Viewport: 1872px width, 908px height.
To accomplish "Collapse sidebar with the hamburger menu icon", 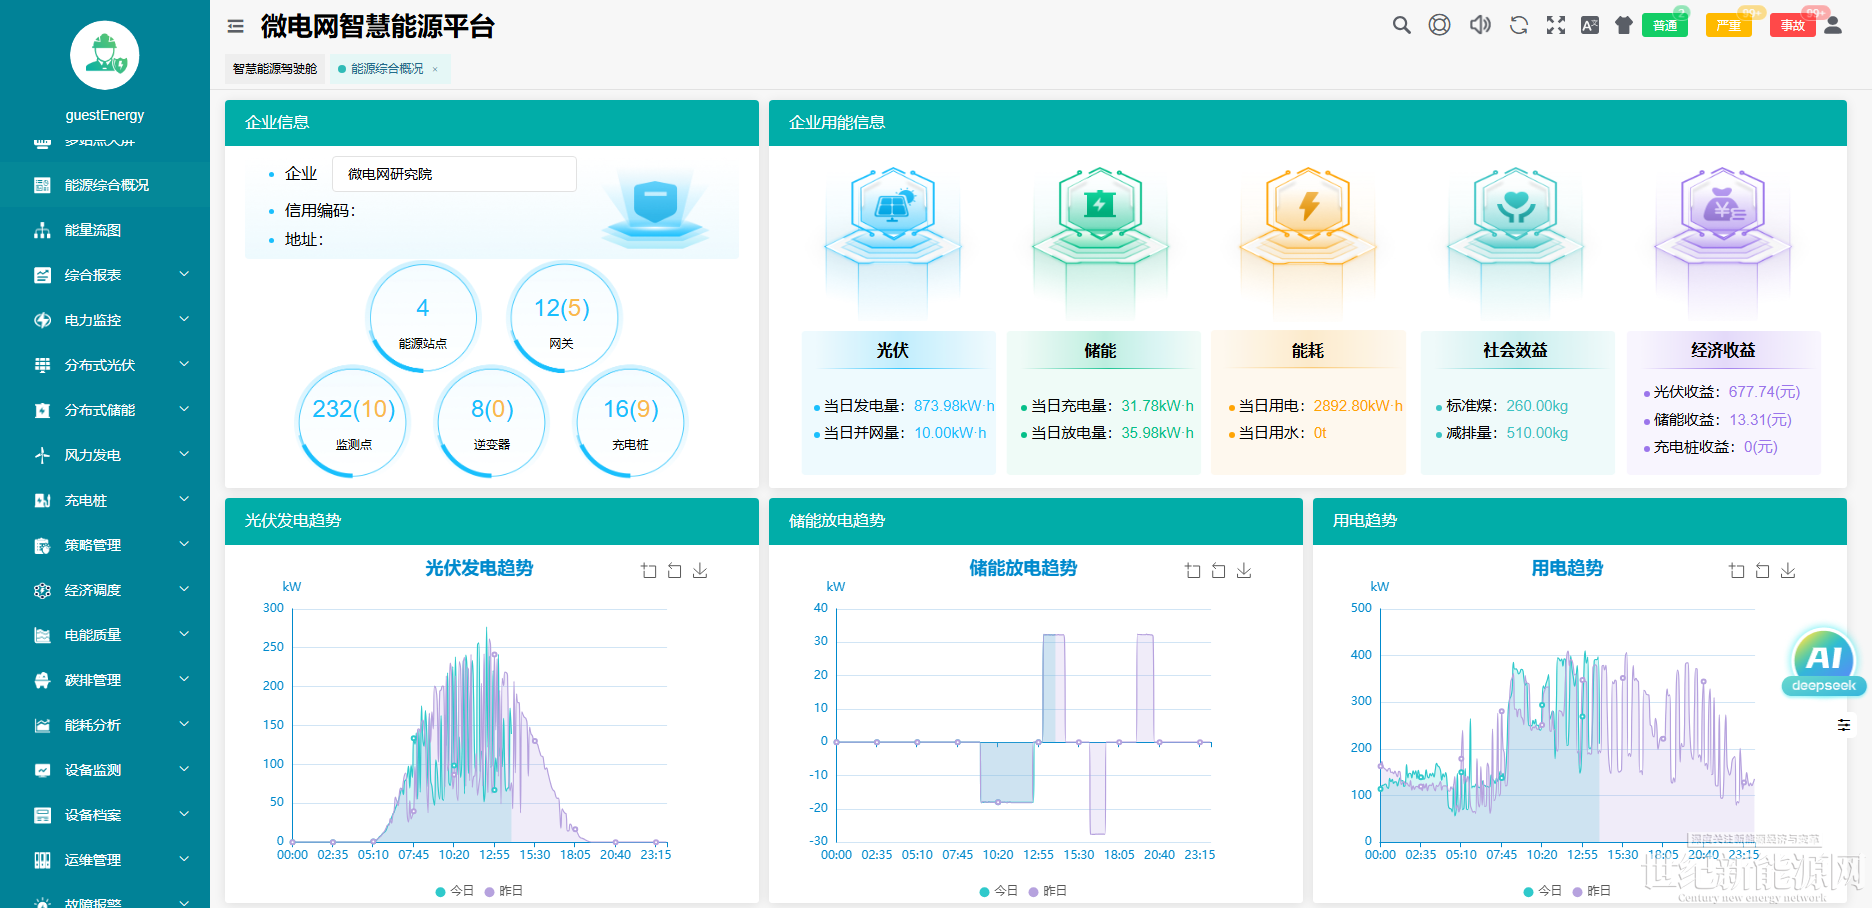I will (x=236, y=27).
